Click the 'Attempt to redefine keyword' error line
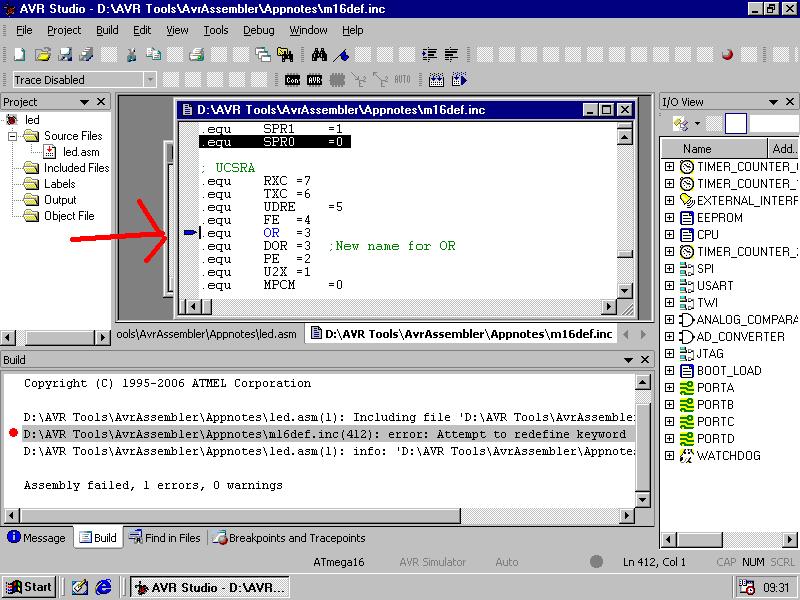 pyautogui.click(x=329, y=434)
